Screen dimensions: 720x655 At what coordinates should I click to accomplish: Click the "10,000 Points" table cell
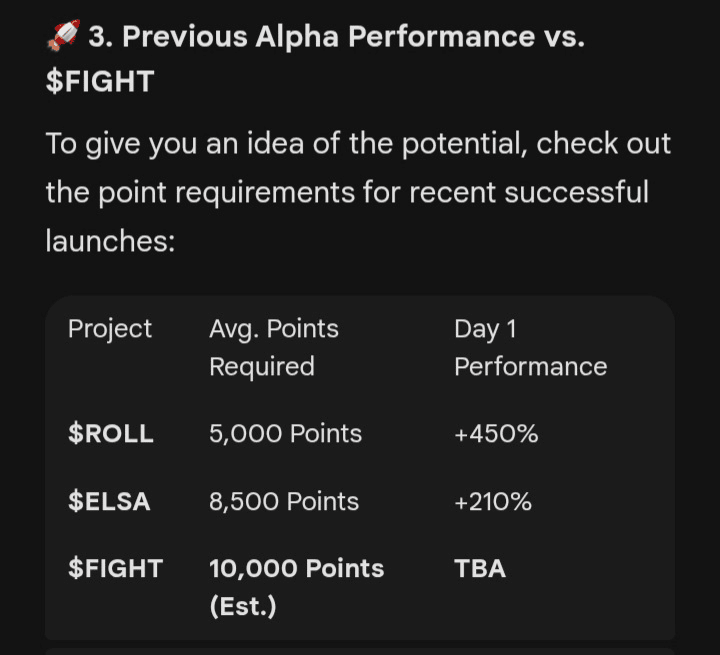pos(296,568)
